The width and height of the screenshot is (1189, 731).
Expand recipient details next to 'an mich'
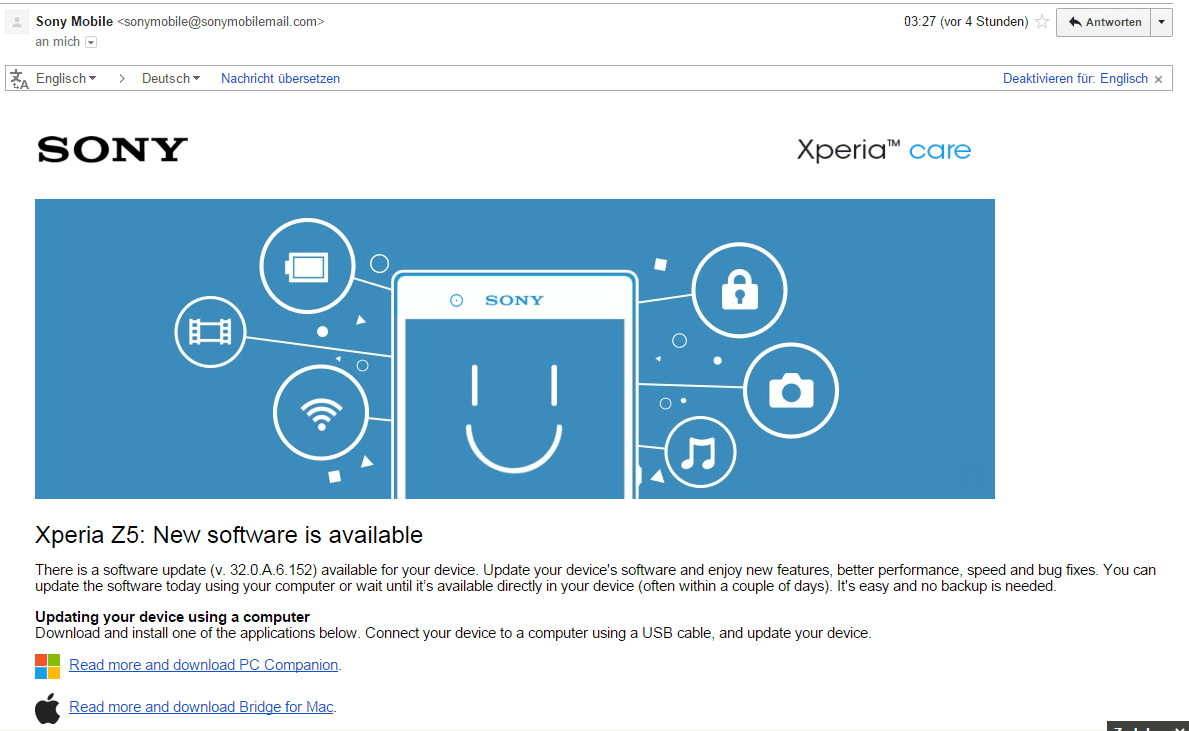coord(91,42)
